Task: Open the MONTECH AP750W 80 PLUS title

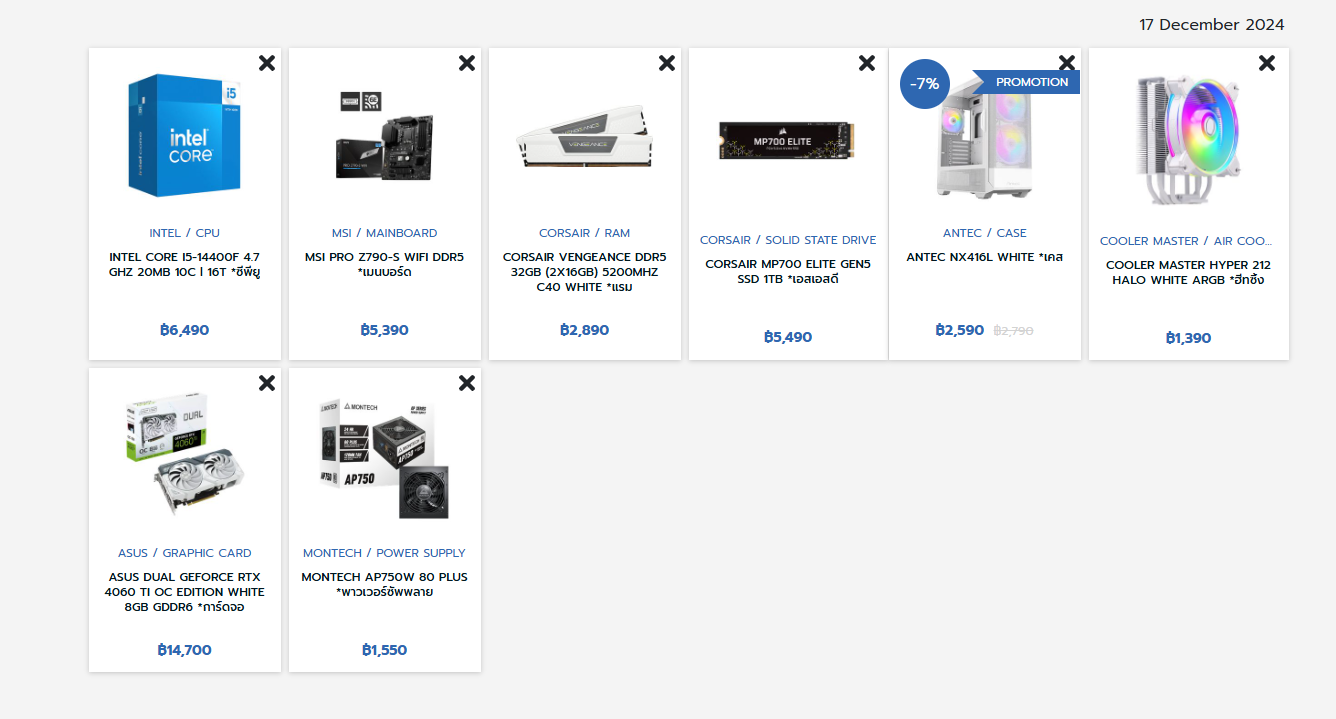Action: (x=385, y=584)
